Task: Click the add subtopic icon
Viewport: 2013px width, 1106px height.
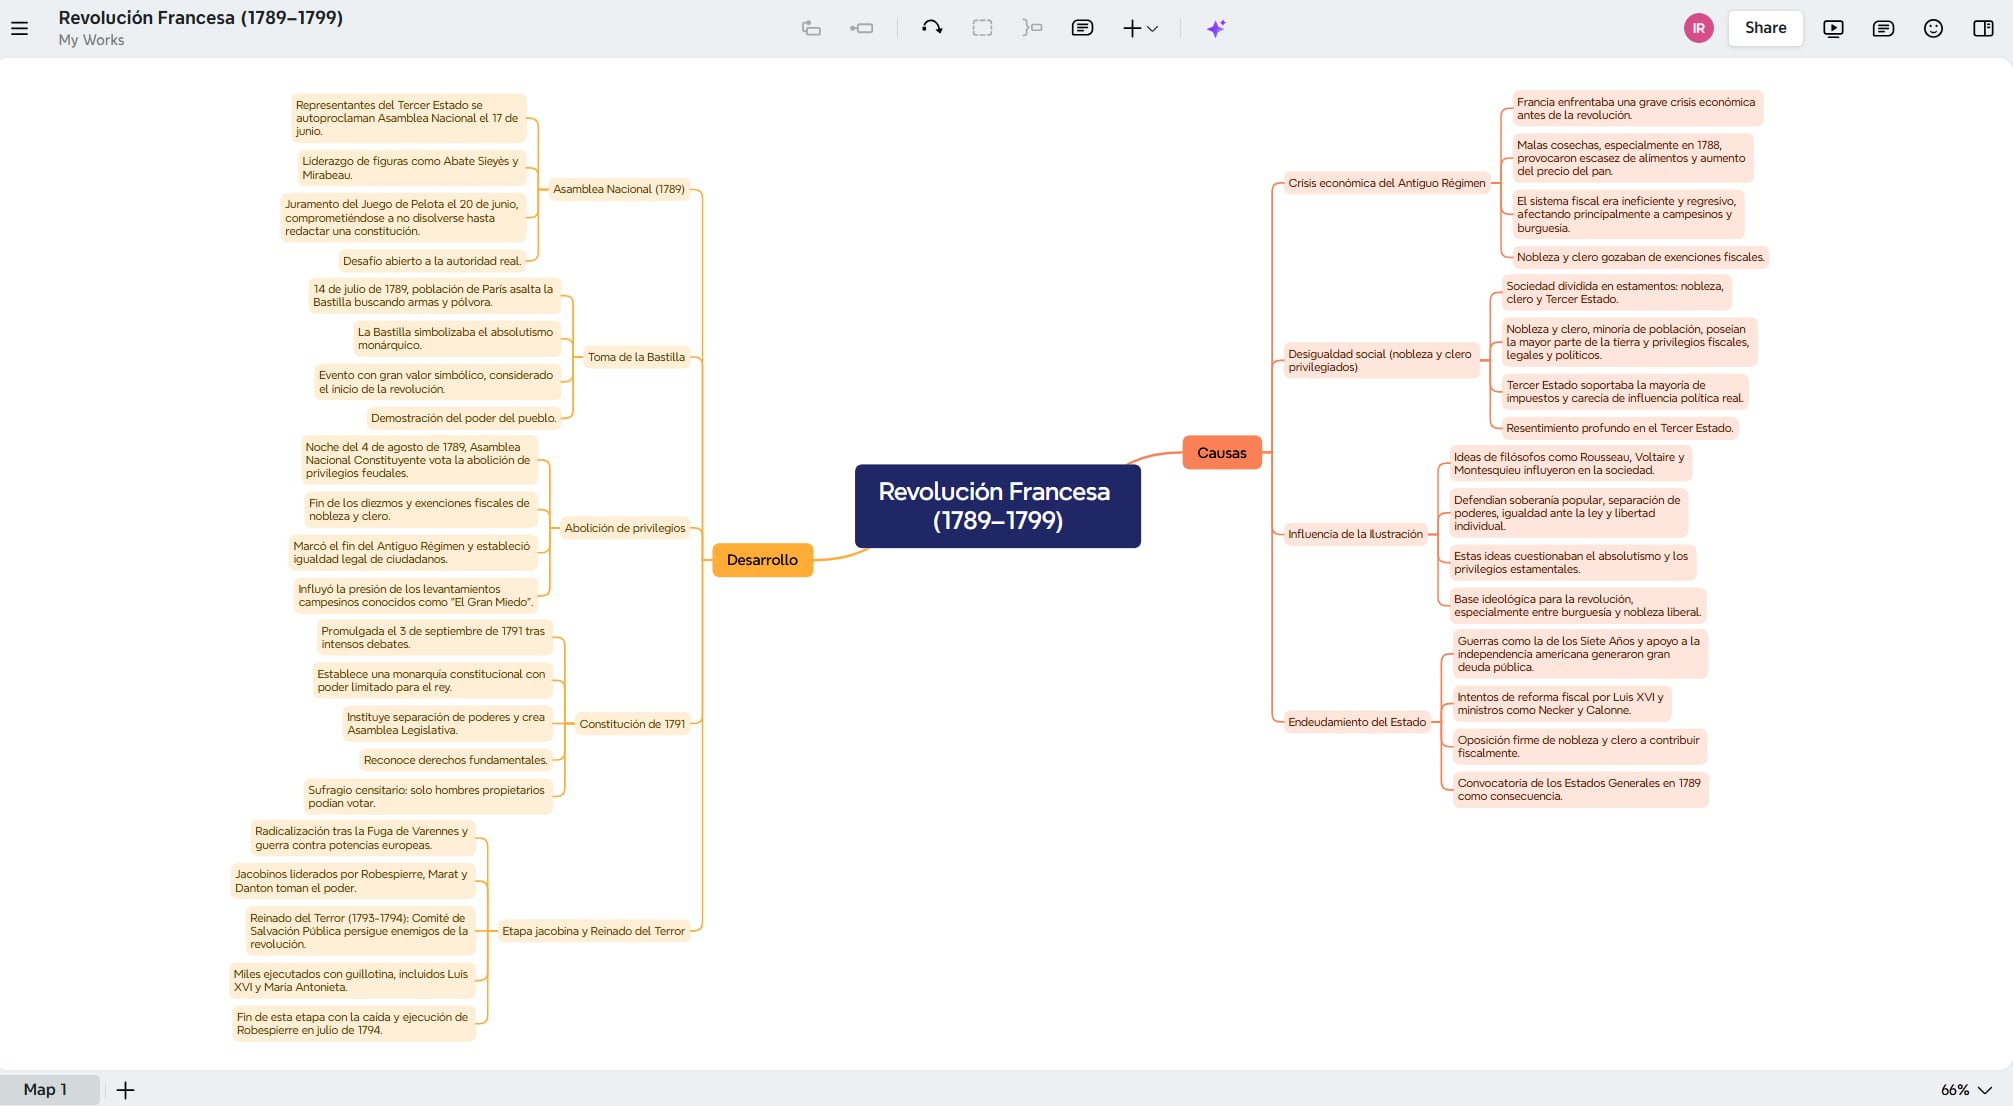Action: (861, 28)
